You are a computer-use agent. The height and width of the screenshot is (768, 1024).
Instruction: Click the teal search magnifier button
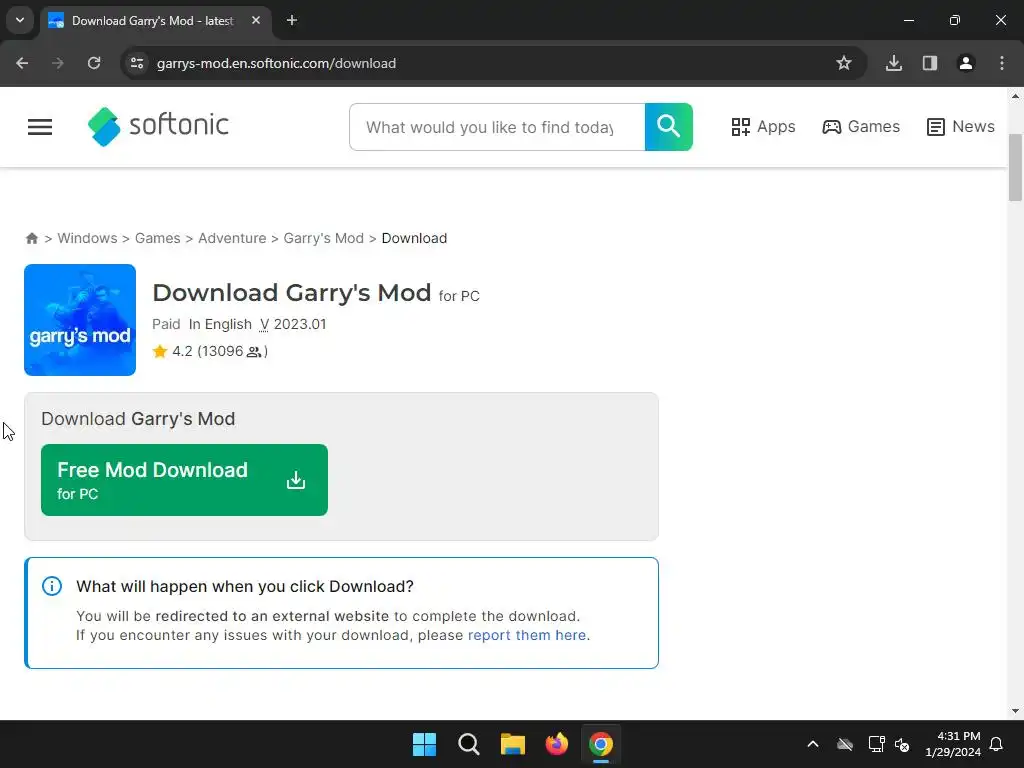(x=669, y=127)
